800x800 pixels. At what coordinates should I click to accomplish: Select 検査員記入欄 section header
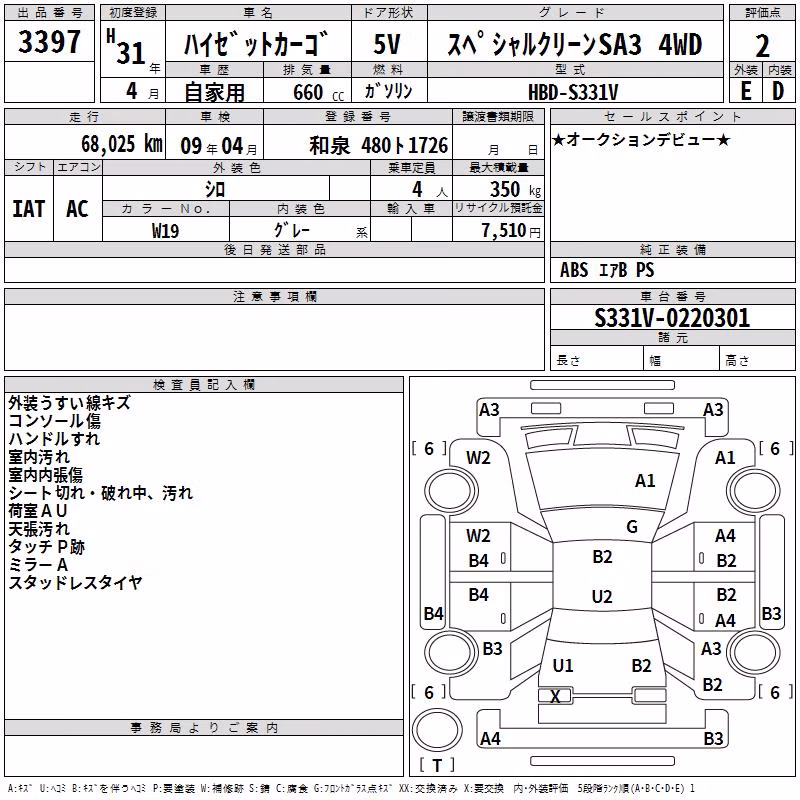pyautogui.click(x=204, y=385)
